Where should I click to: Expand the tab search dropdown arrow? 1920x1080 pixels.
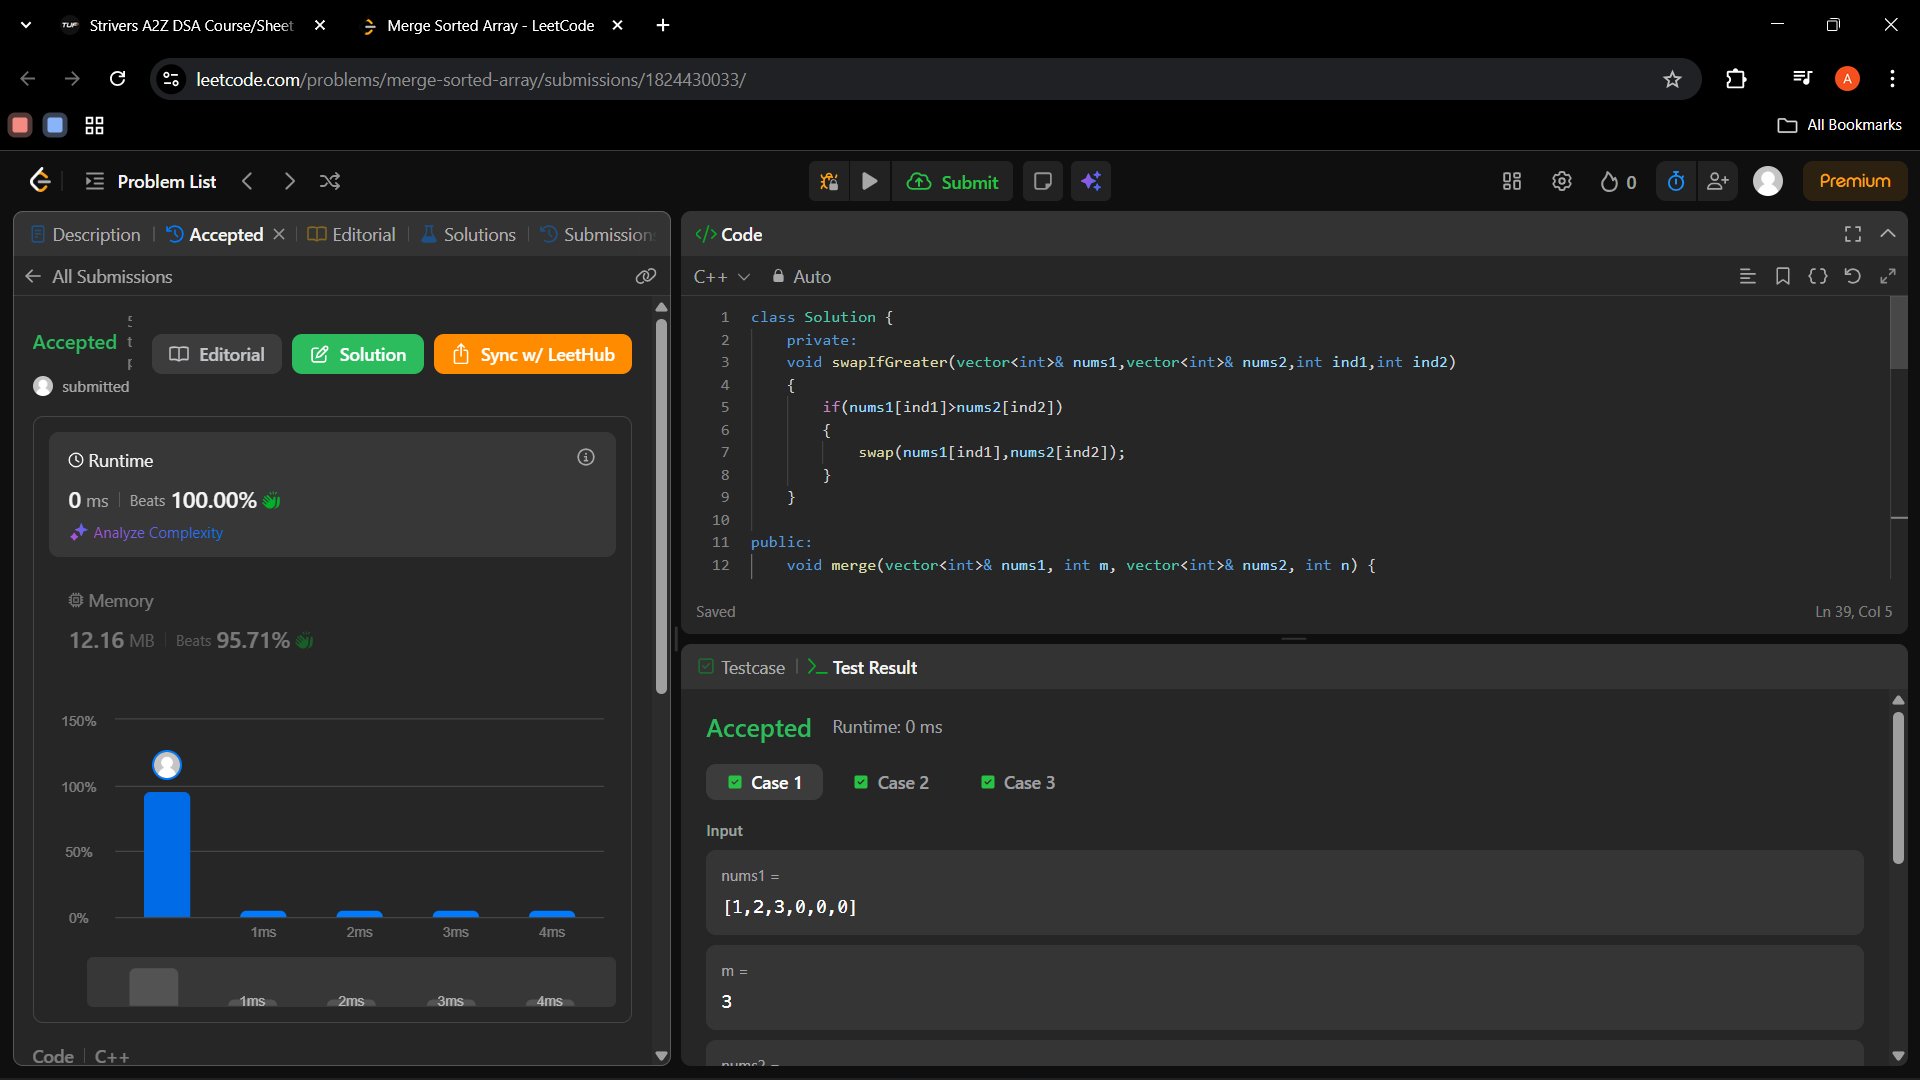(x=26, y=25)
